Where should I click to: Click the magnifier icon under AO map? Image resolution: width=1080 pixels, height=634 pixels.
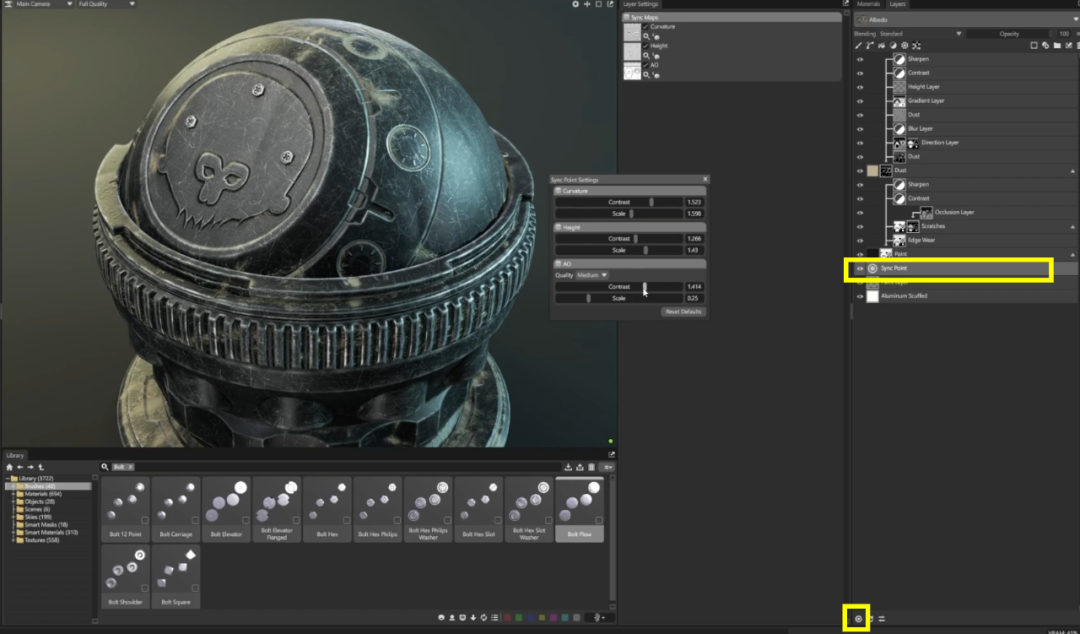[646, 74]
